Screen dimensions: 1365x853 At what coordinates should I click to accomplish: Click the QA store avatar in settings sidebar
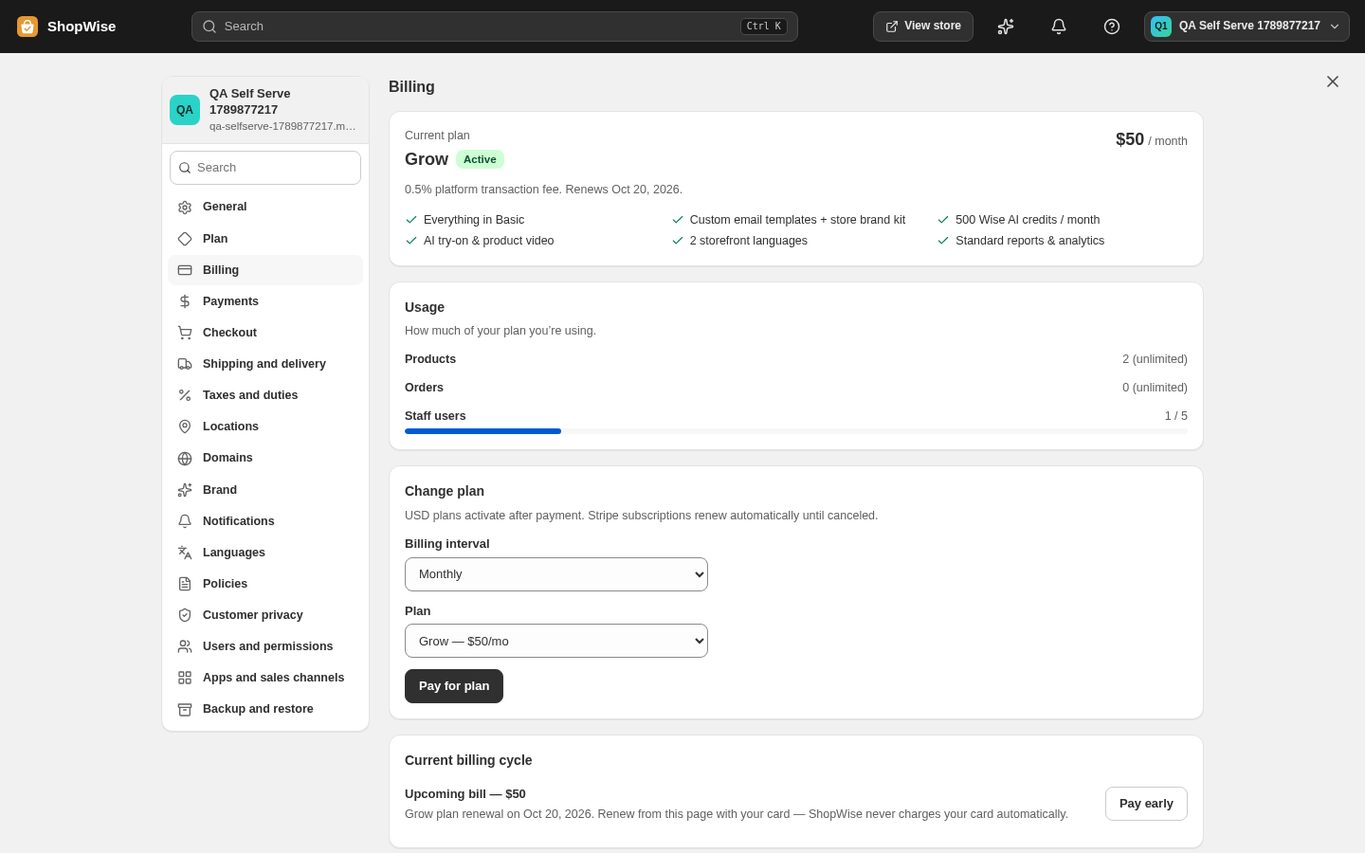(185, 110)
